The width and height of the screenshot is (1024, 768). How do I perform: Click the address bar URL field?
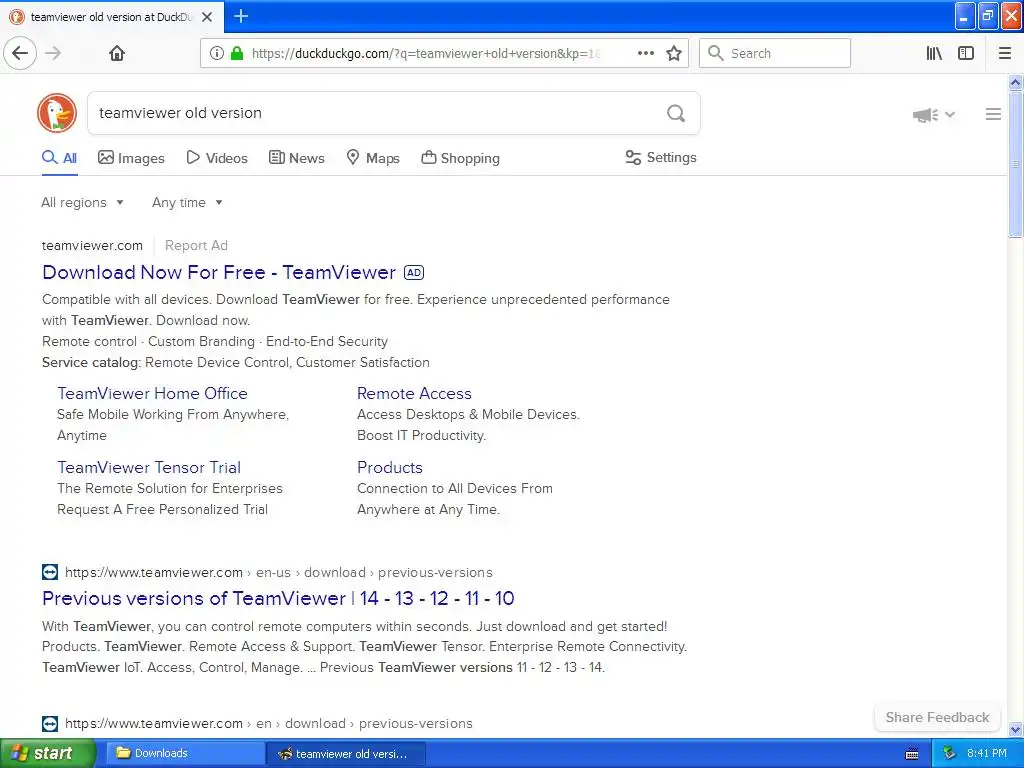(424, 53)
